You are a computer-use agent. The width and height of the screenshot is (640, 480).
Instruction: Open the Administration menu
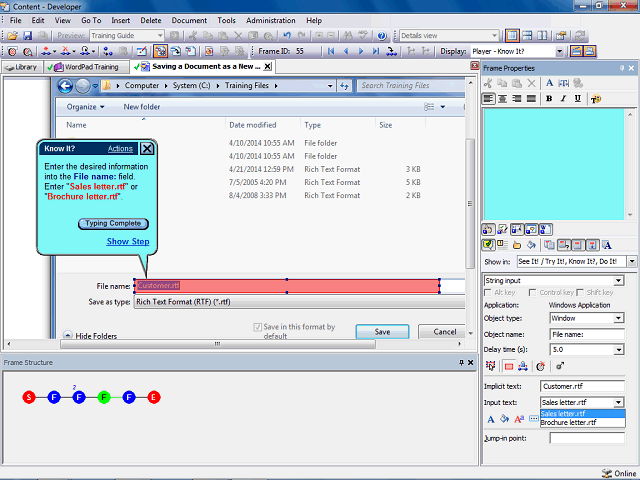click(x=271, y=20)
